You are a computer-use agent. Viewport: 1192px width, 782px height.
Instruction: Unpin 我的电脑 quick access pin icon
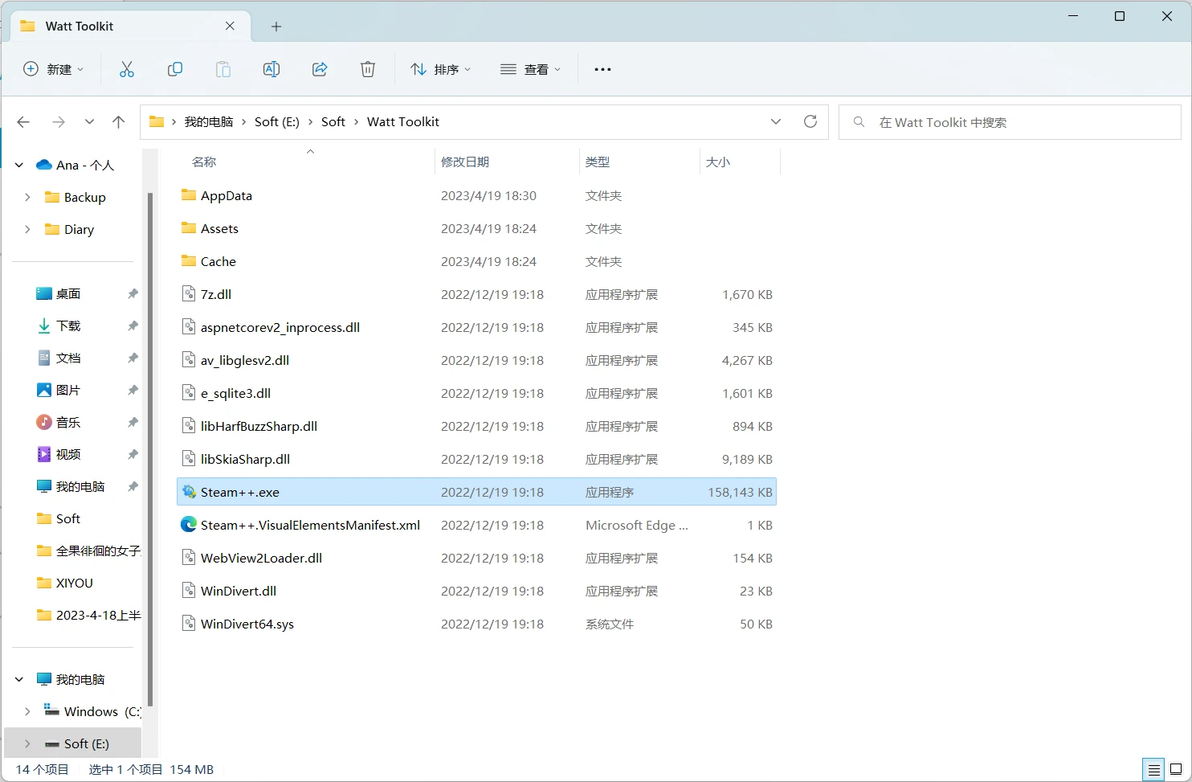[x=133, y=486]
